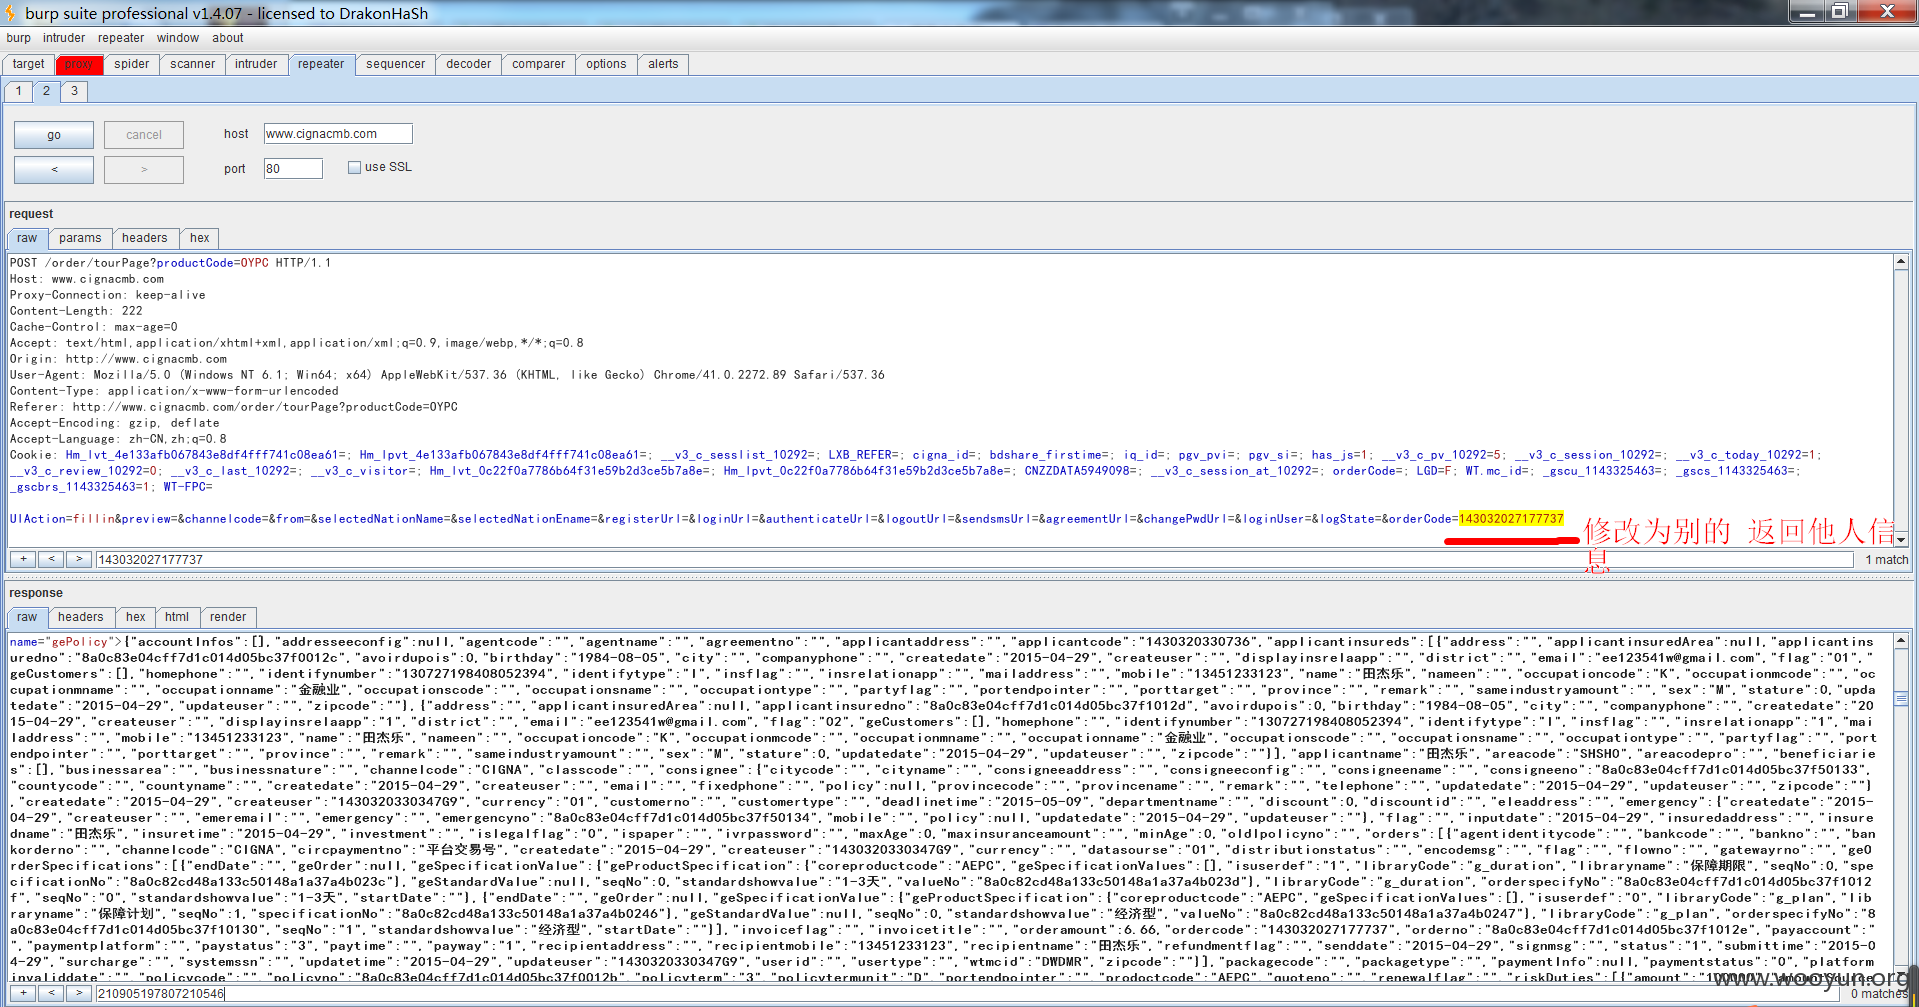Switch to the options tab
This screenshot has height=1007, width=1919.
coord(606,64)
